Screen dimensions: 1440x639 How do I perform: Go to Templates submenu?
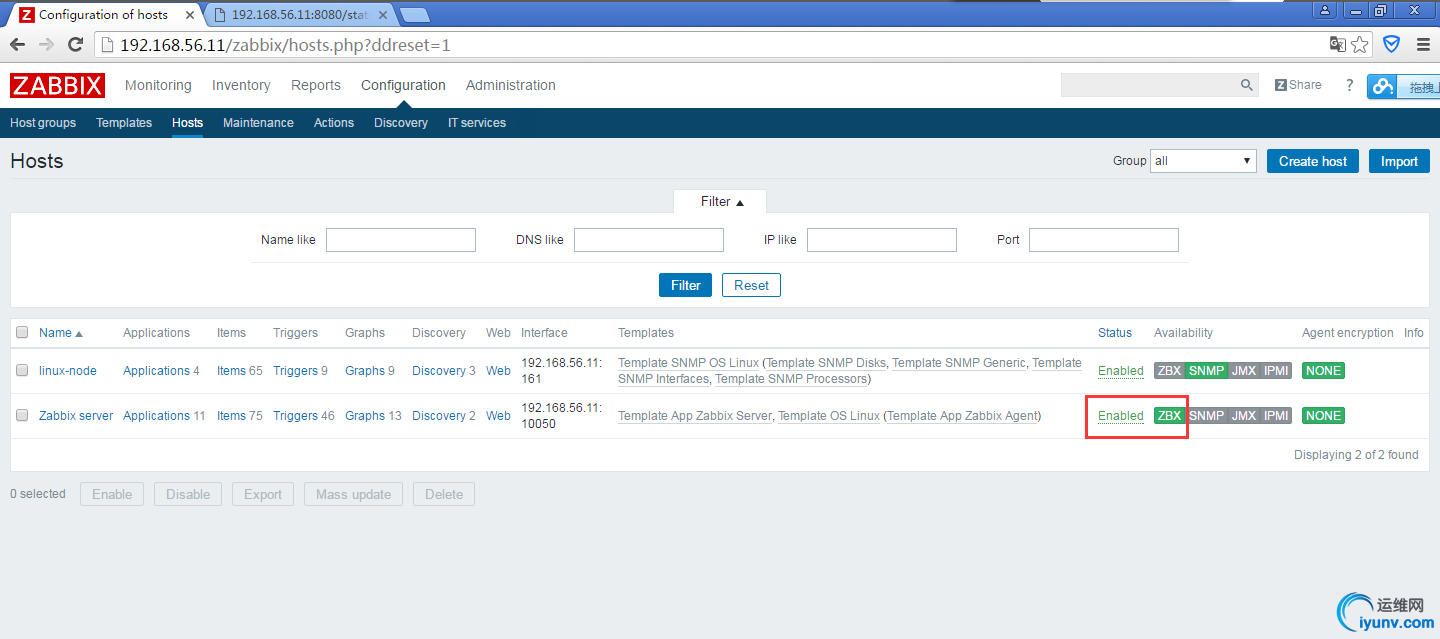click(124, 123)
